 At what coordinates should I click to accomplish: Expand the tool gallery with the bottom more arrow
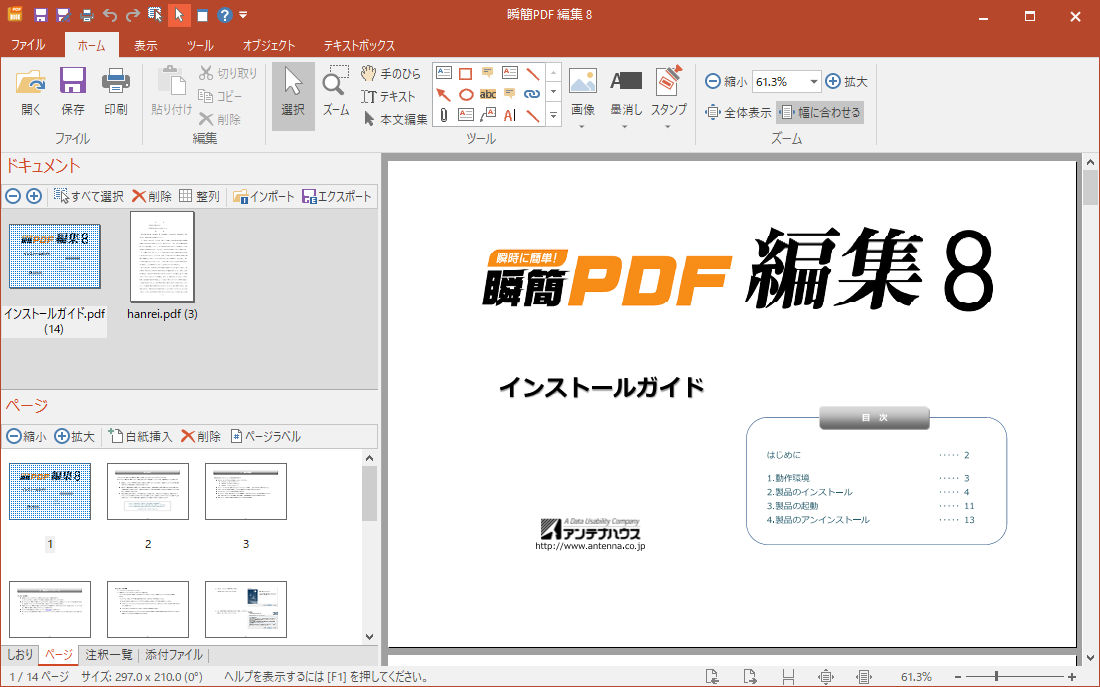click(554, 115)
